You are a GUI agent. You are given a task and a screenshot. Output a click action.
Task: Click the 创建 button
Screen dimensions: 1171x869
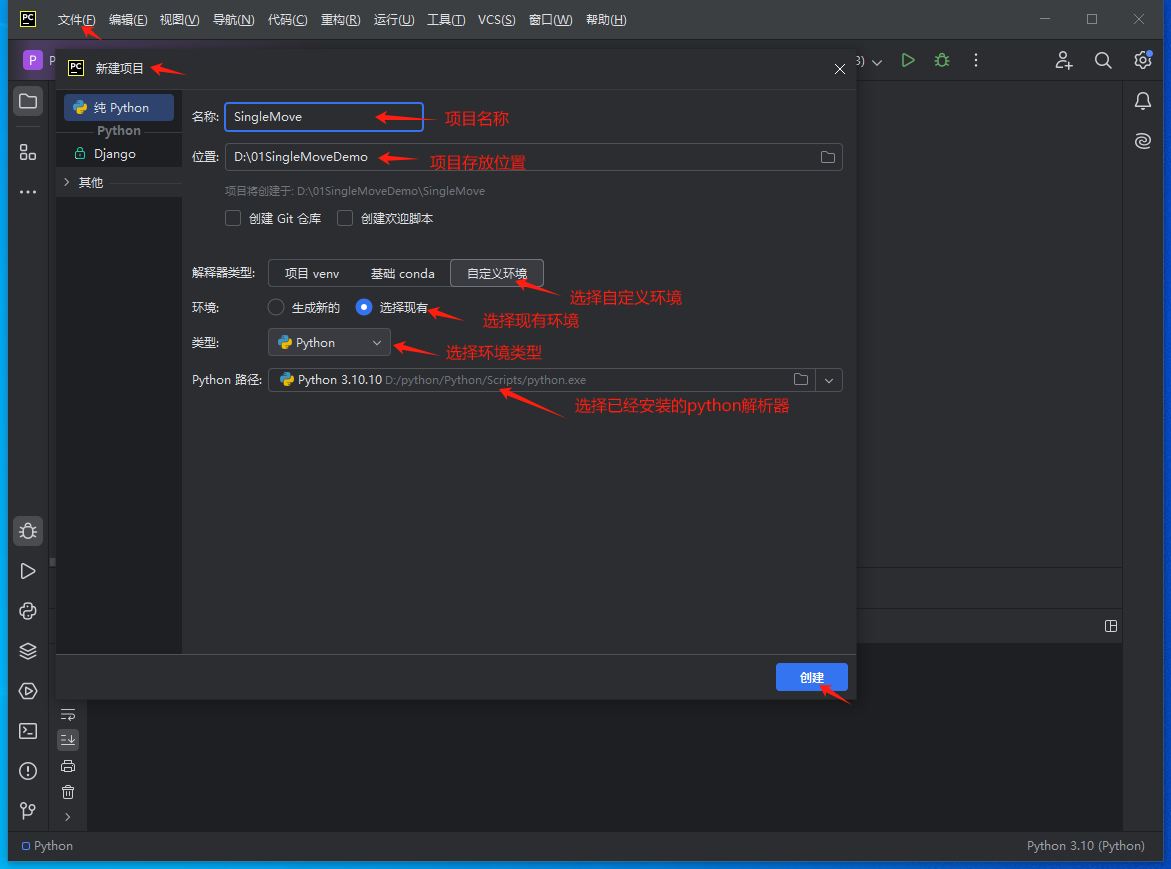(x=812, y=677)
